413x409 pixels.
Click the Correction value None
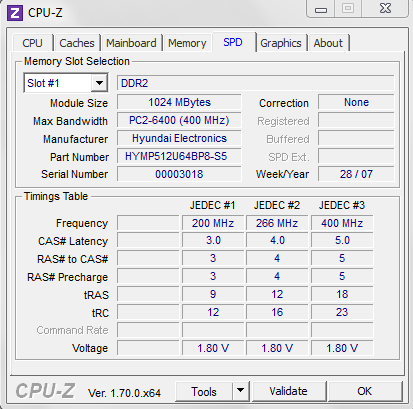[x=356, y=102]
